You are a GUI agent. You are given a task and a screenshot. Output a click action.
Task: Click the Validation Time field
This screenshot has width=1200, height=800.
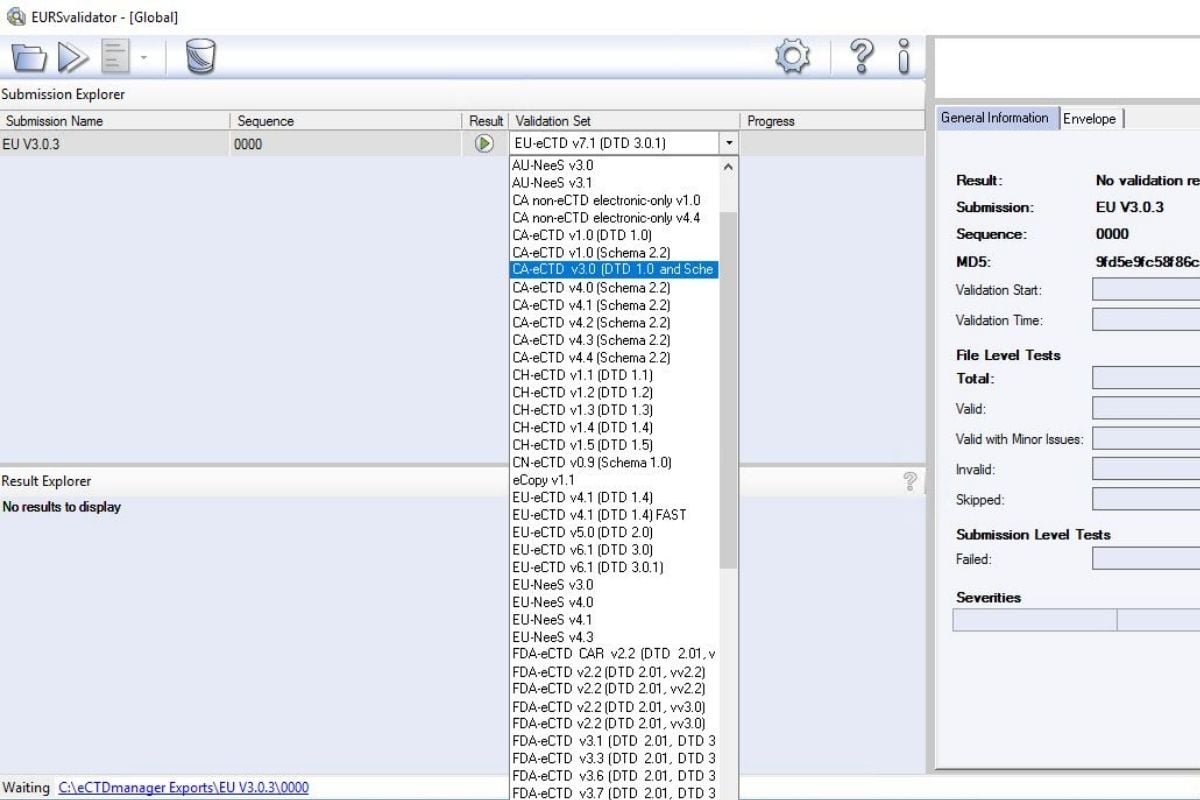click(x=1146, y=320)
